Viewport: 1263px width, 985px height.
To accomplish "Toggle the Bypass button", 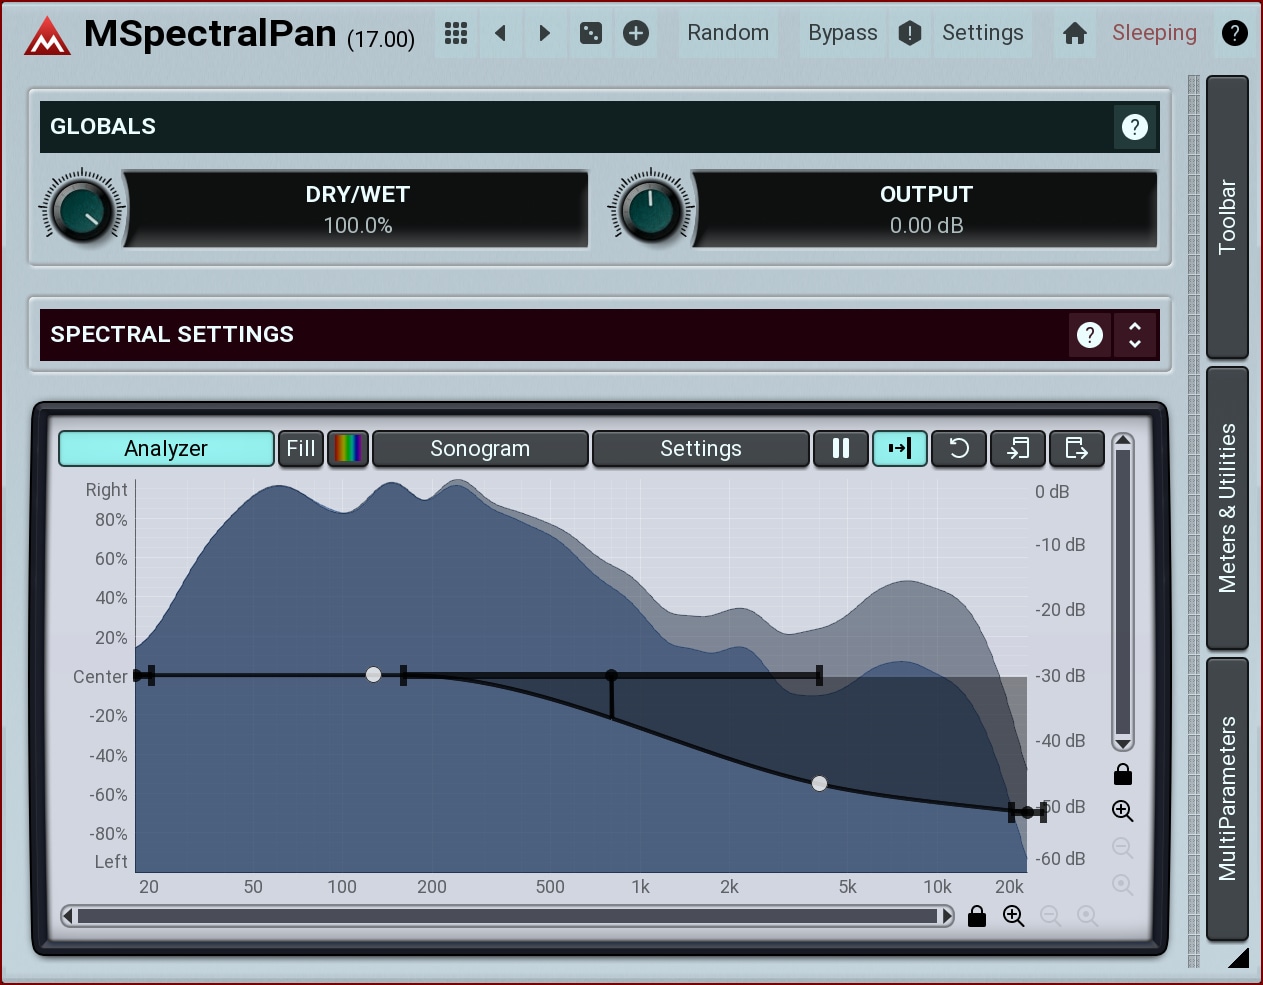I will (842, 33).
